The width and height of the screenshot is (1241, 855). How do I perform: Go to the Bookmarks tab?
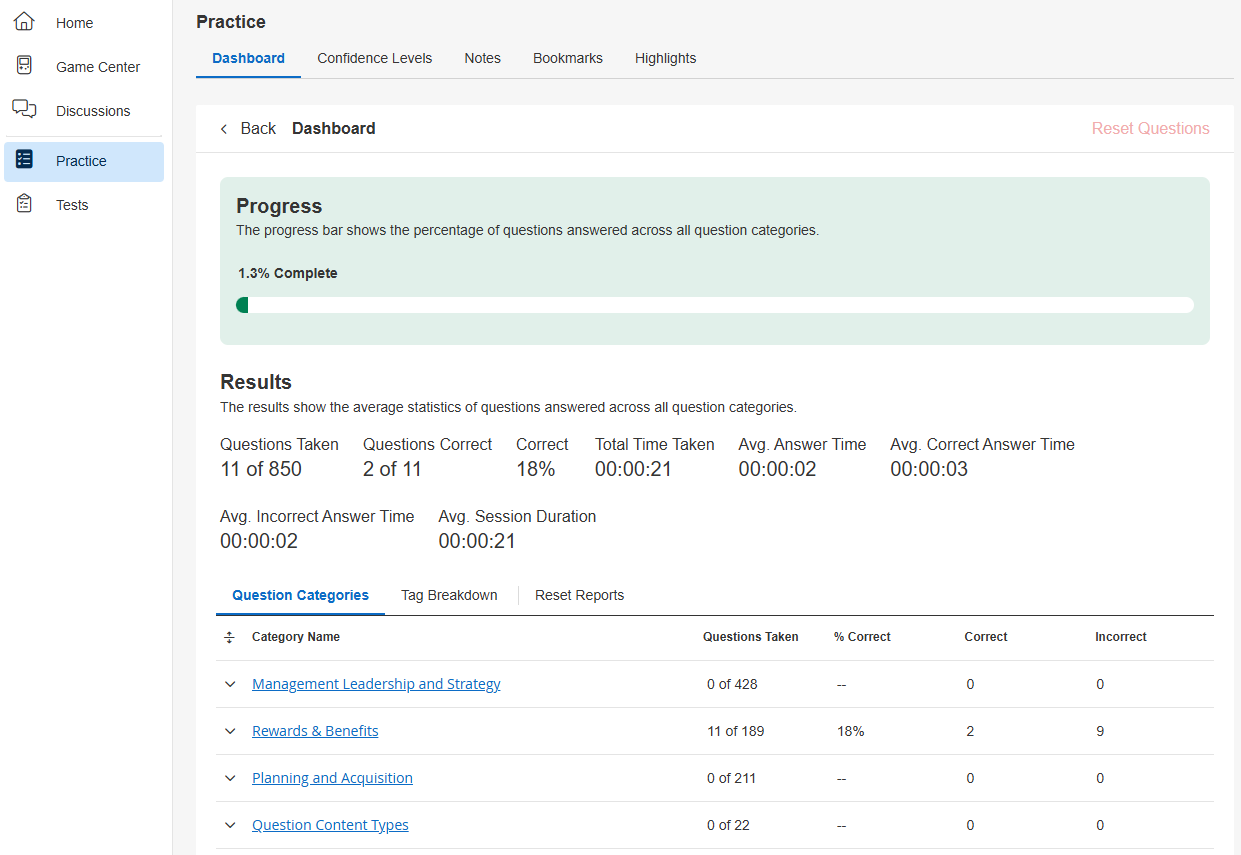[567, 58]
